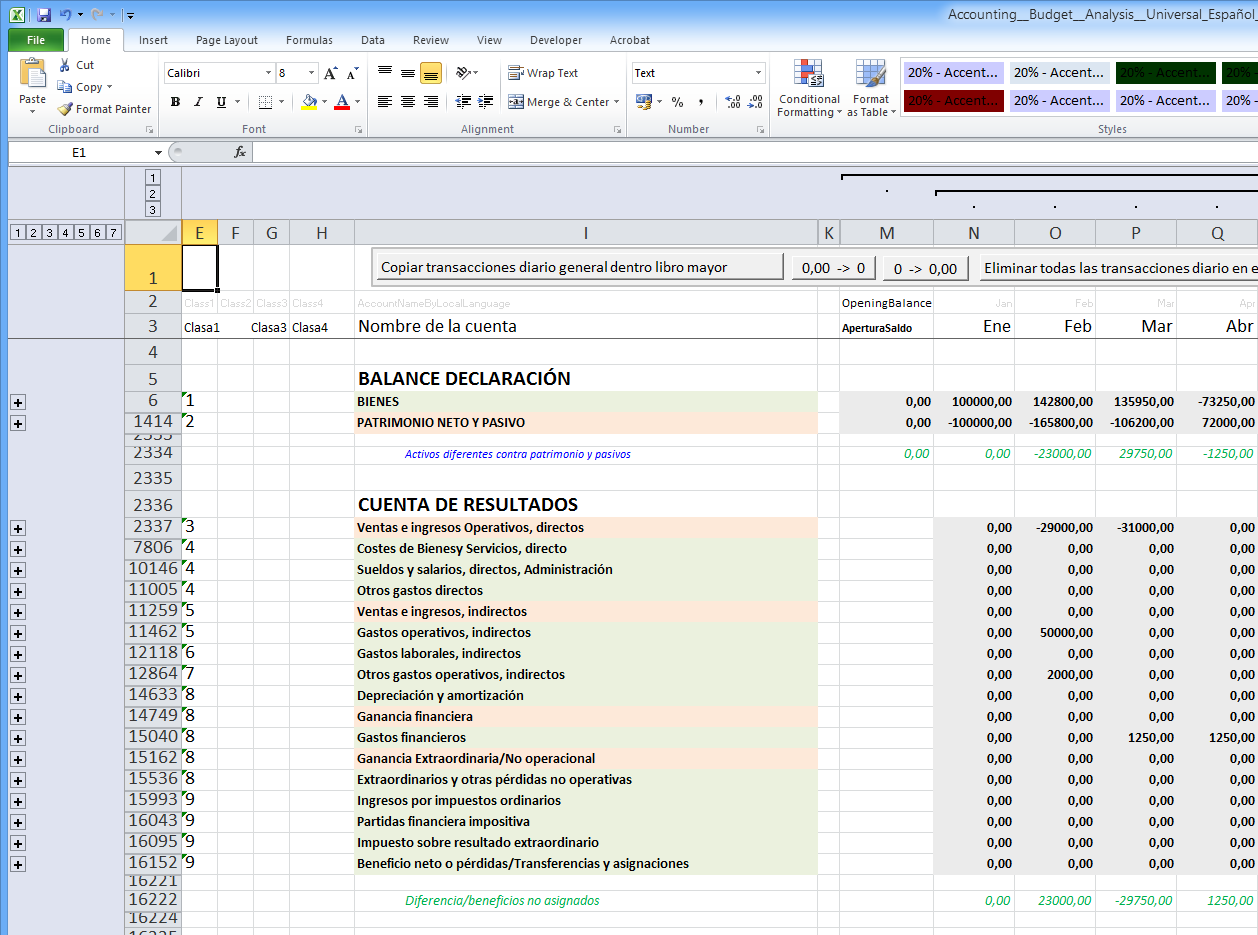
Task: Switch to the Formulas ribbon tab
Action: coord(309,40)
